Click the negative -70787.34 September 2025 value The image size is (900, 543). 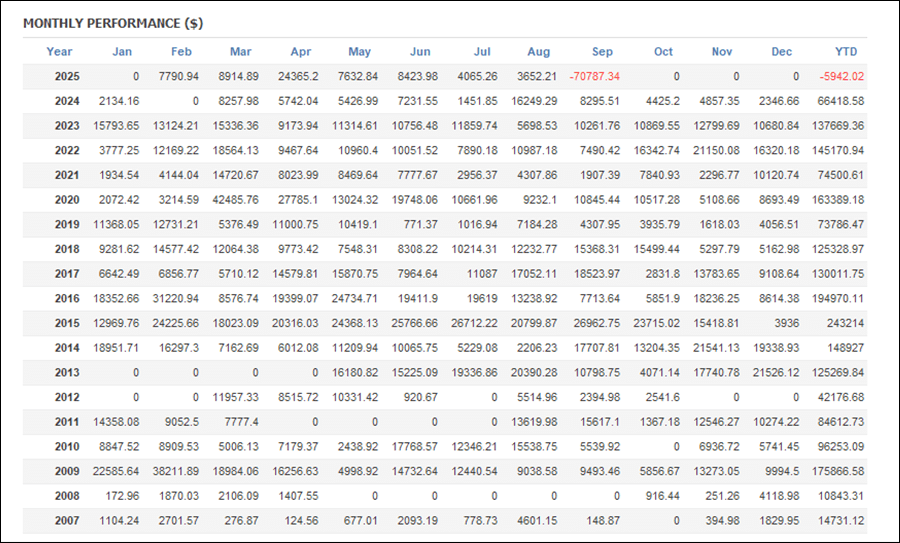coord(594,76)
